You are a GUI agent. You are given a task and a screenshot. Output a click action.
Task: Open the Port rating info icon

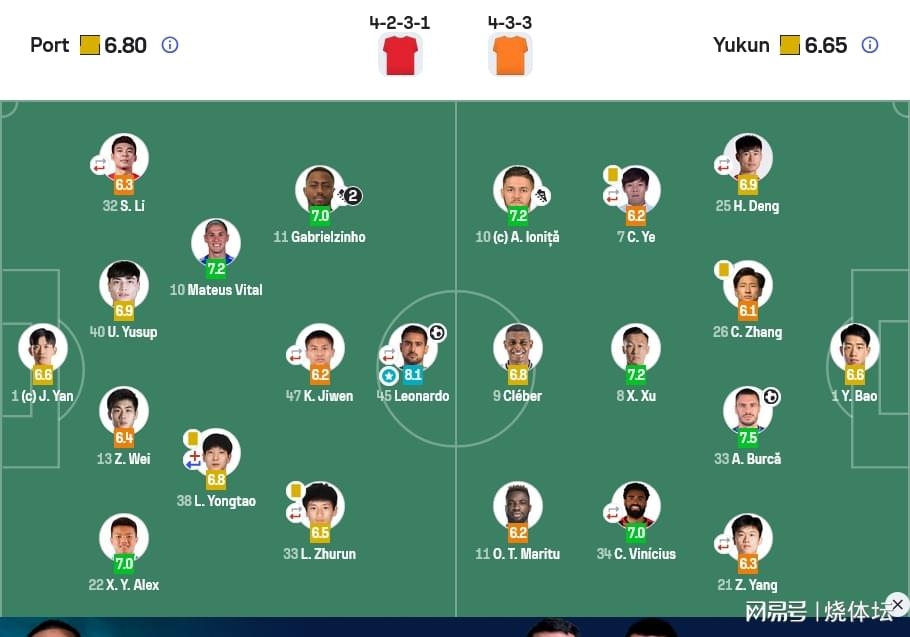tap(169, 46)
